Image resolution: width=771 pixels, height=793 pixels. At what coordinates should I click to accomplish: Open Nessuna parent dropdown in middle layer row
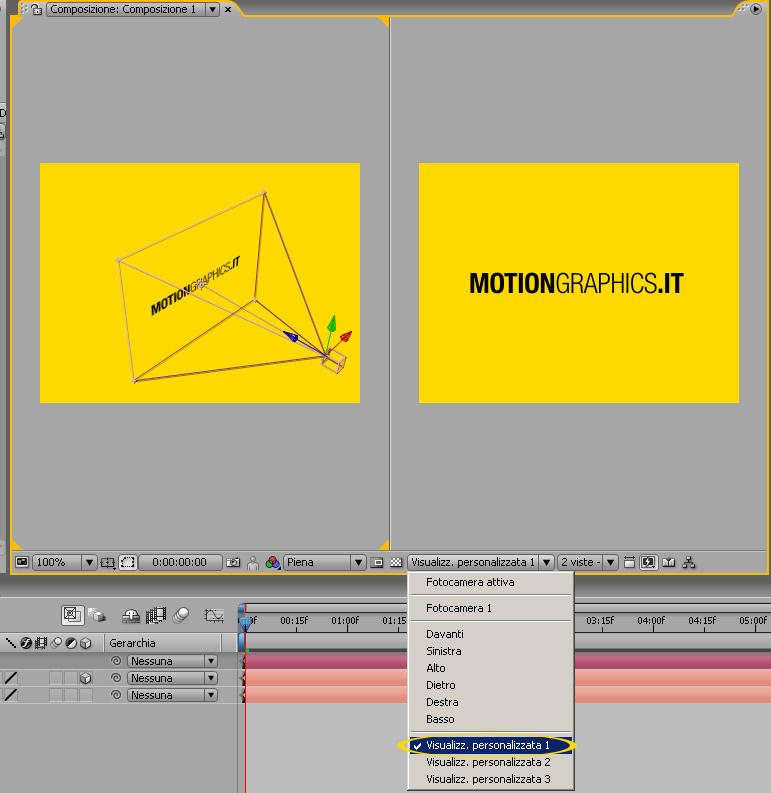(x=172, y=678)
